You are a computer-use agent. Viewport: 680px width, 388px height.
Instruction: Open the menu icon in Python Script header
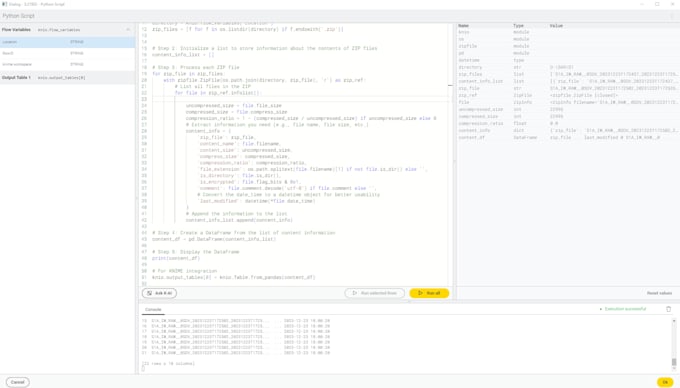[x=672, y=16]
